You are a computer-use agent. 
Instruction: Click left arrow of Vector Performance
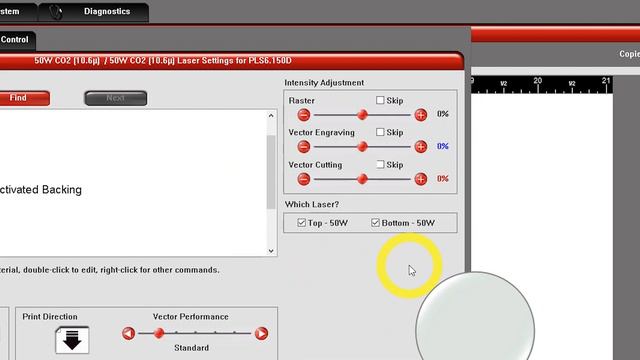[x=128, y=333]
